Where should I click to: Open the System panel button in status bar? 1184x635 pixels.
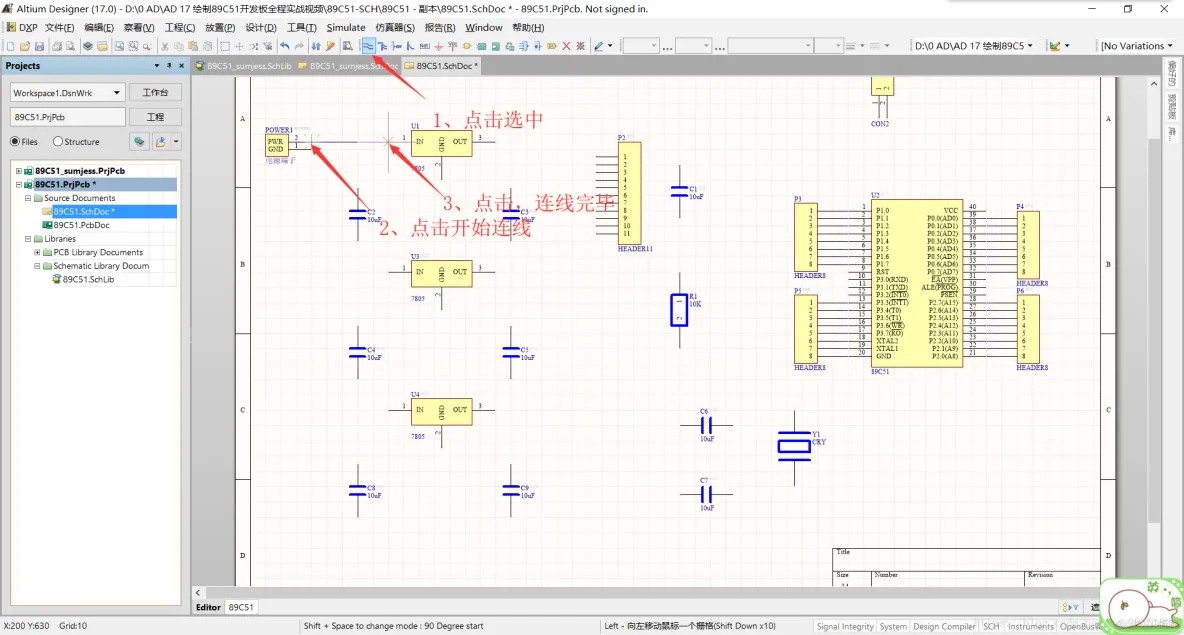(893, 626)
